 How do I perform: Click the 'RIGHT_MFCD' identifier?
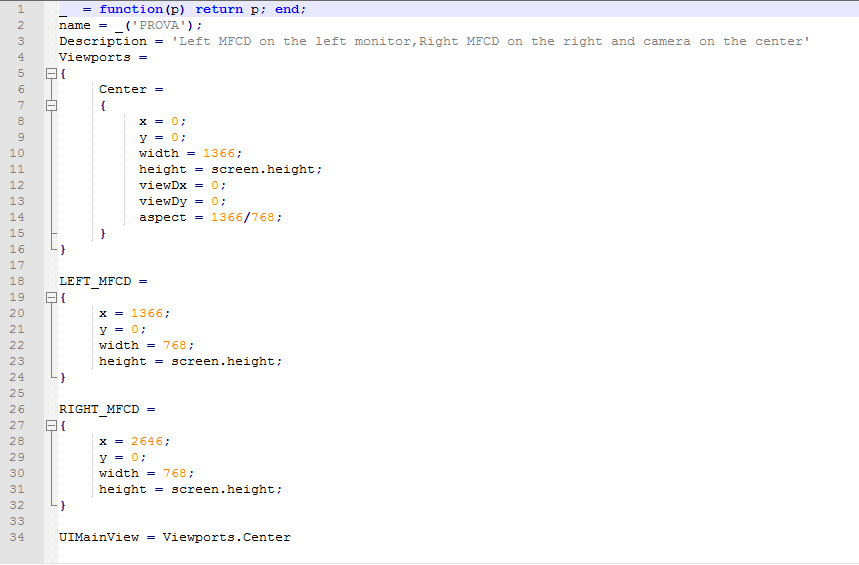coord(99,409)
